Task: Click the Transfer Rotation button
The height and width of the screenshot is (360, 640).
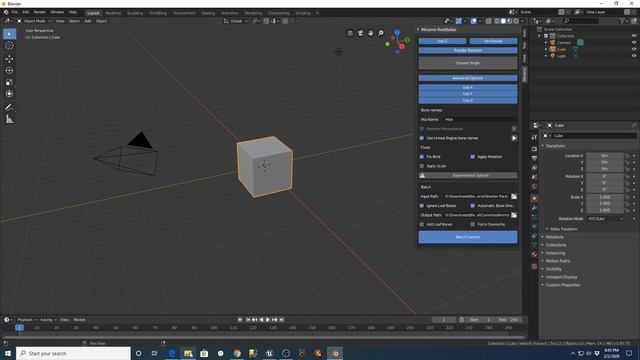Action: click(468, 50)
